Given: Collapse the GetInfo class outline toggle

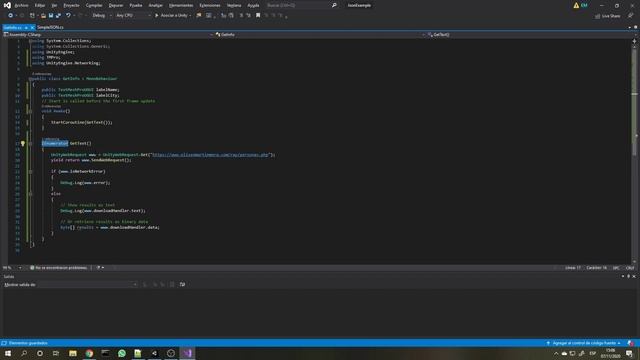Looking at the screenshot, I should pyautogui.click(x=30, y=79).
